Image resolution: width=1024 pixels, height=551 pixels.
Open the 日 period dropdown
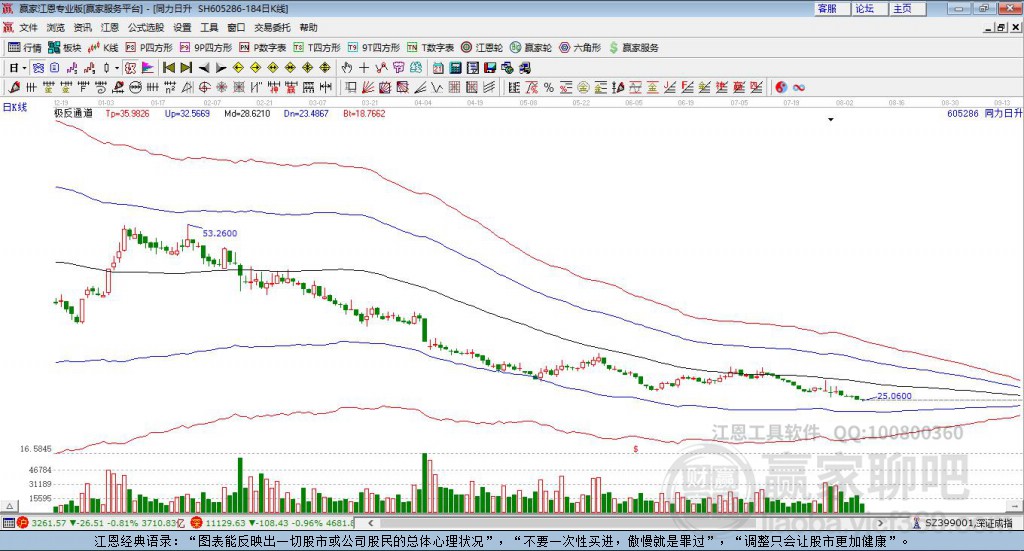pos(18,68)
